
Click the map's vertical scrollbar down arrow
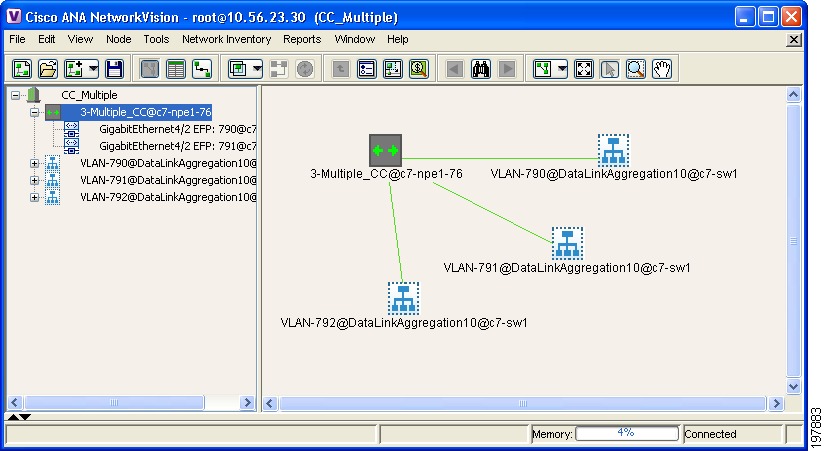[x=794, y=386]
